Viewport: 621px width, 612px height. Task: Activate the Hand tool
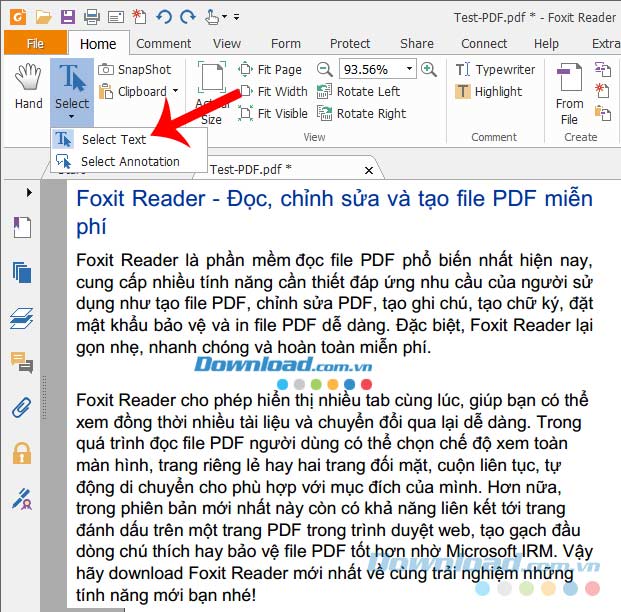point(29,87)
